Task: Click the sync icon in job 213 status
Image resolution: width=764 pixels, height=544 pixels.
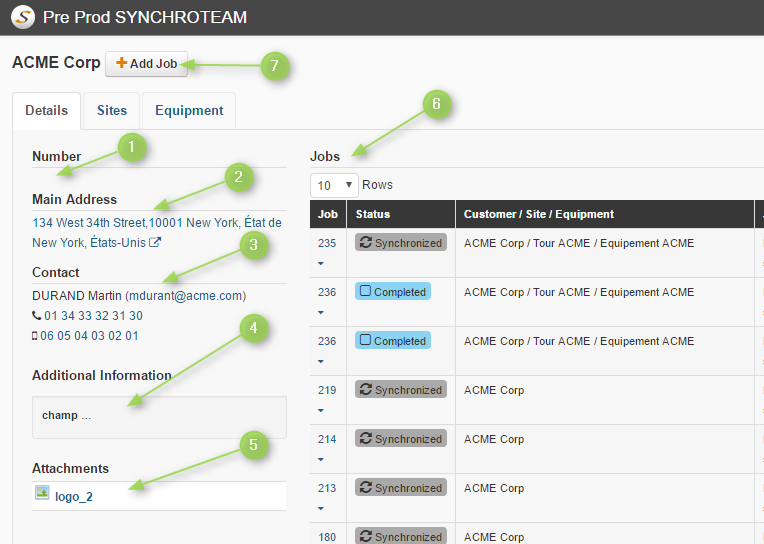Action: click(x=366, y=487)
